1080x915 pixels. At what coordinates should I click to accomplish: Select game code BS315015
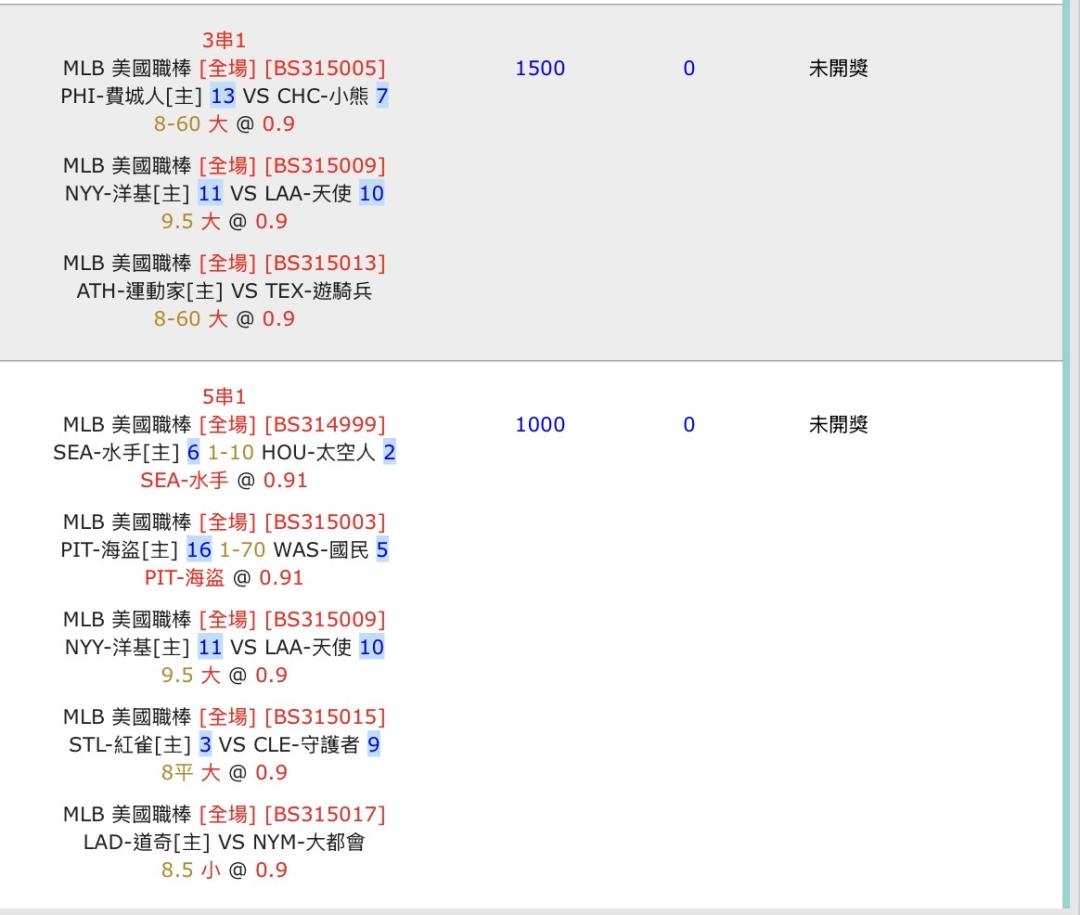click(325, 717)
